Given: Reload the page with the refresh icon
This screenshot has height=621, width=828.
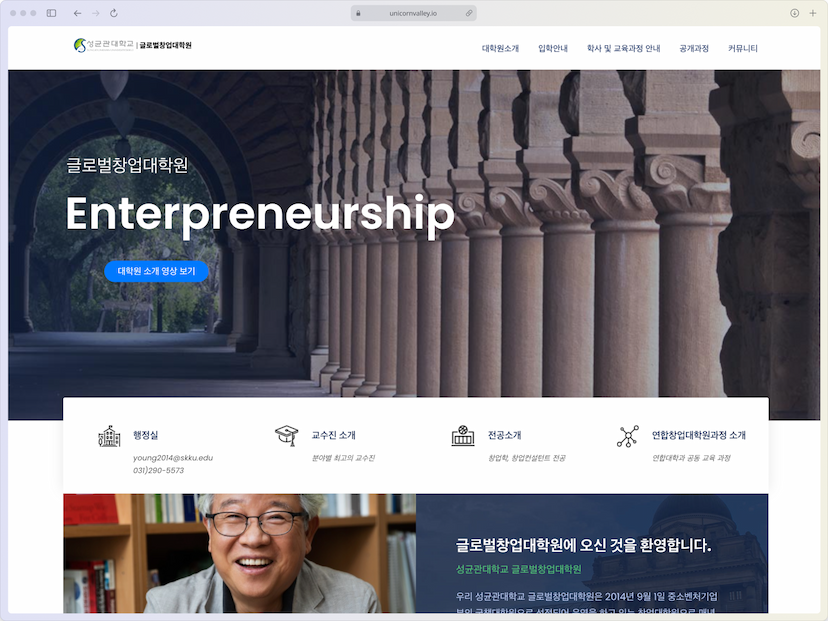Looking at the screenshot, I should [114, 13].
